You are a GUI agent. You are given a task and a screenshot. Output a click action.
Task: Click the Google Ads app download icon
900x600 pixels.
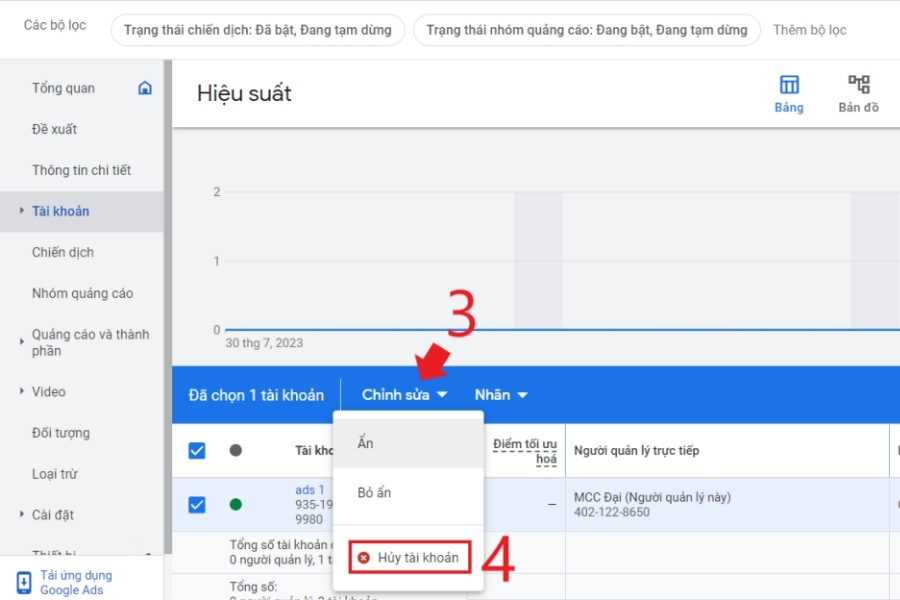(24, 582)
